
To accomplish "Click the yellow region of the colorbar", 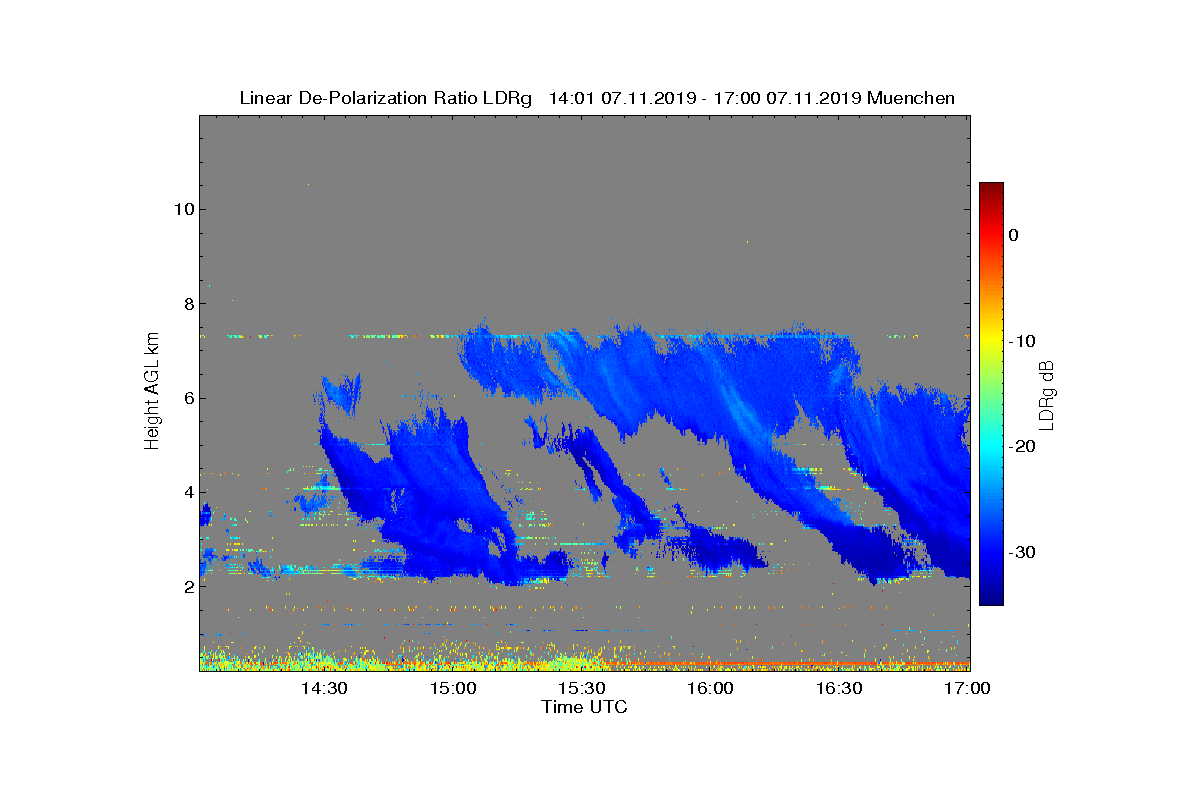I will 991,340.
